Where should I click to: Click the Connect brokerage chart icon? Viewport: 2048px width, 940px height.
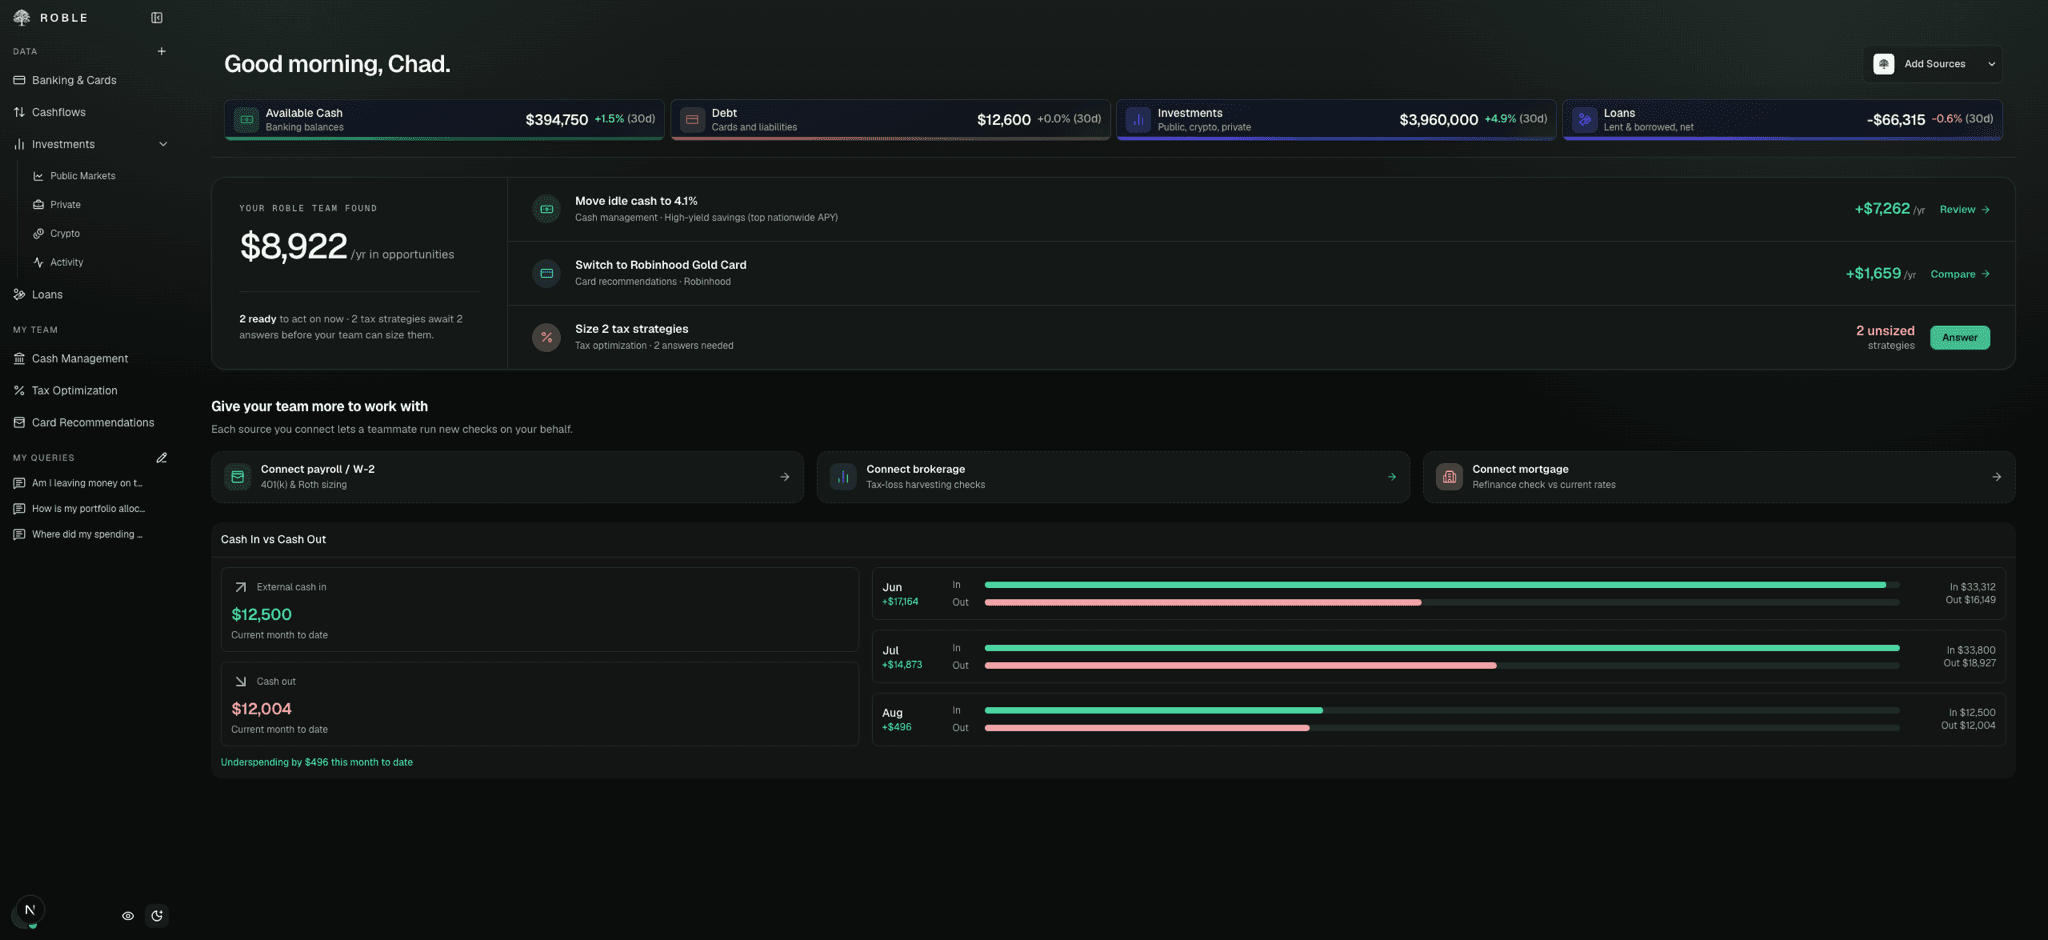point(843,477)
